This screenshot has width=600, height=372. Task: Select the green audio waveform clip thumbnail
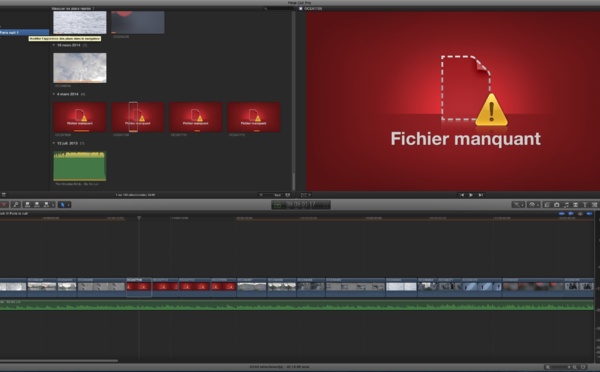(80, 166)
